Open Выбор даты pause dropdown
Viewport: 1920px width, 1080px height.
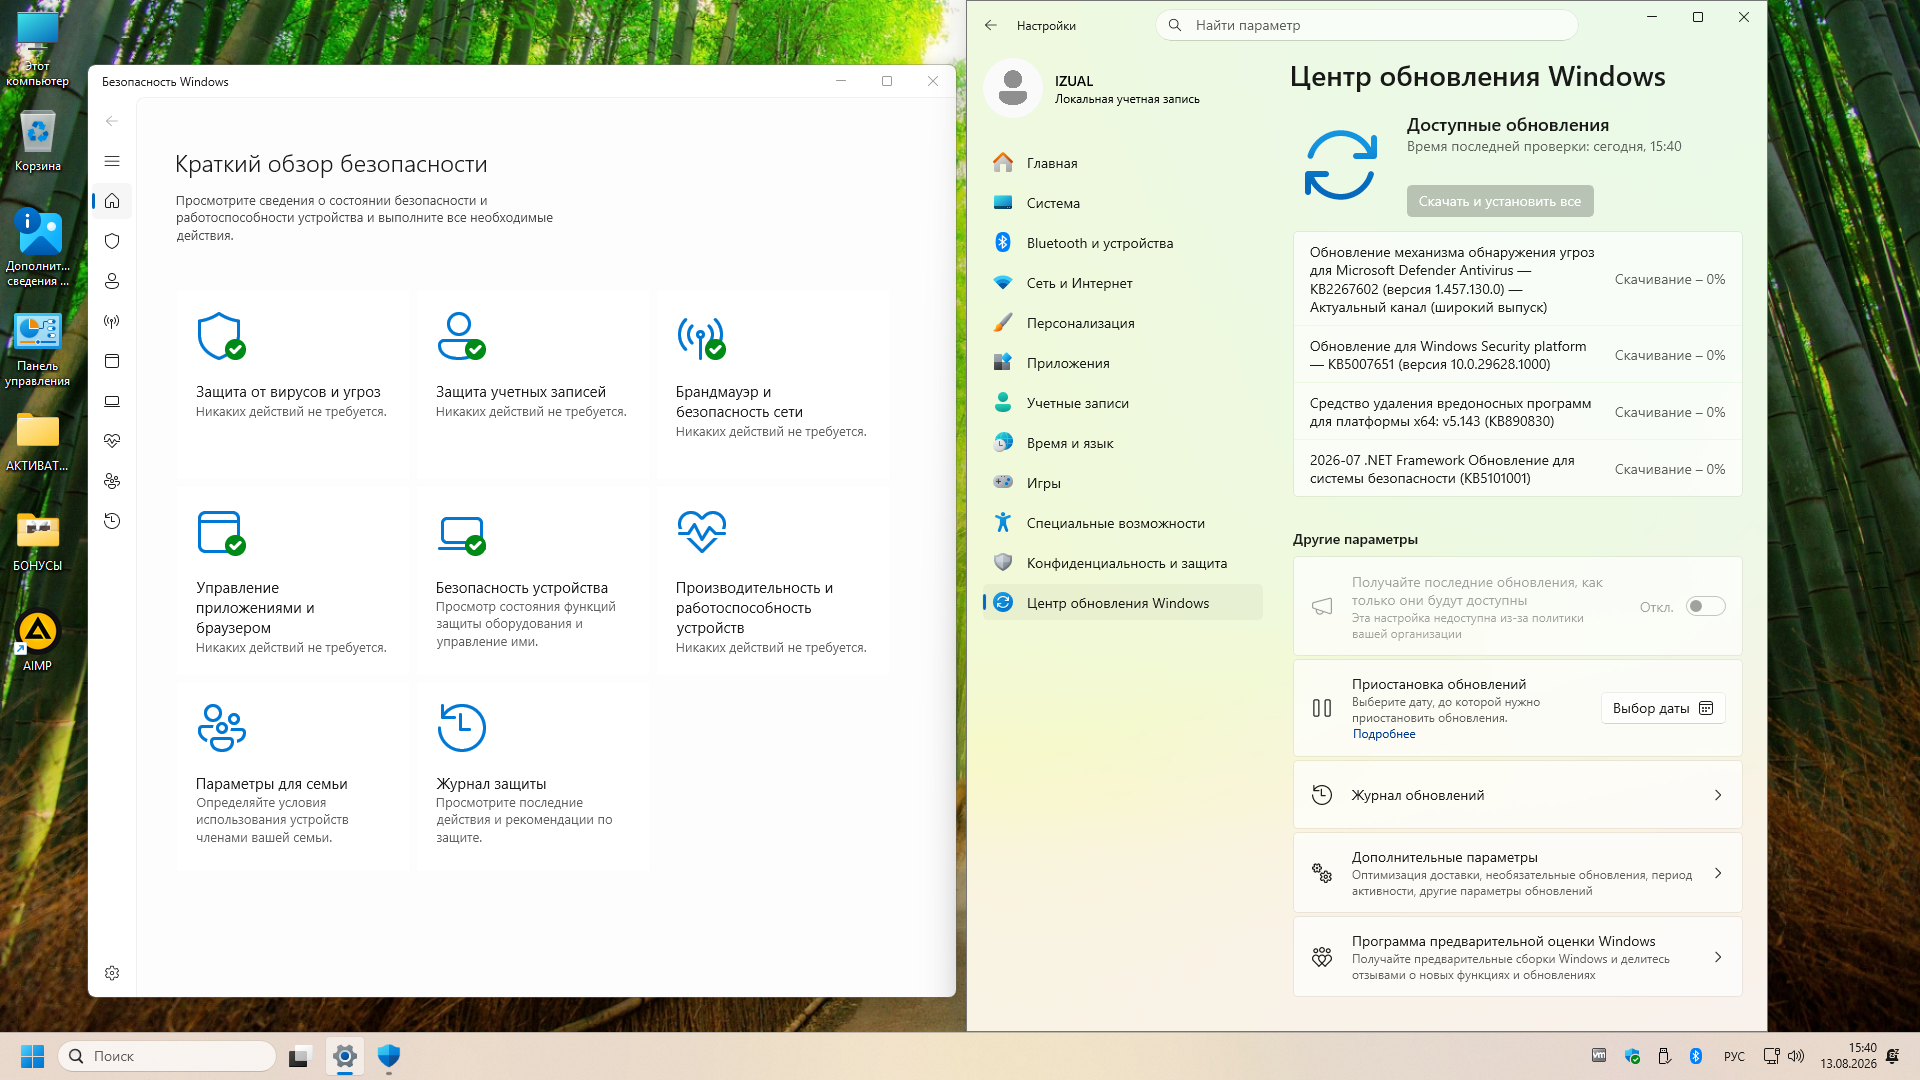1662,708
